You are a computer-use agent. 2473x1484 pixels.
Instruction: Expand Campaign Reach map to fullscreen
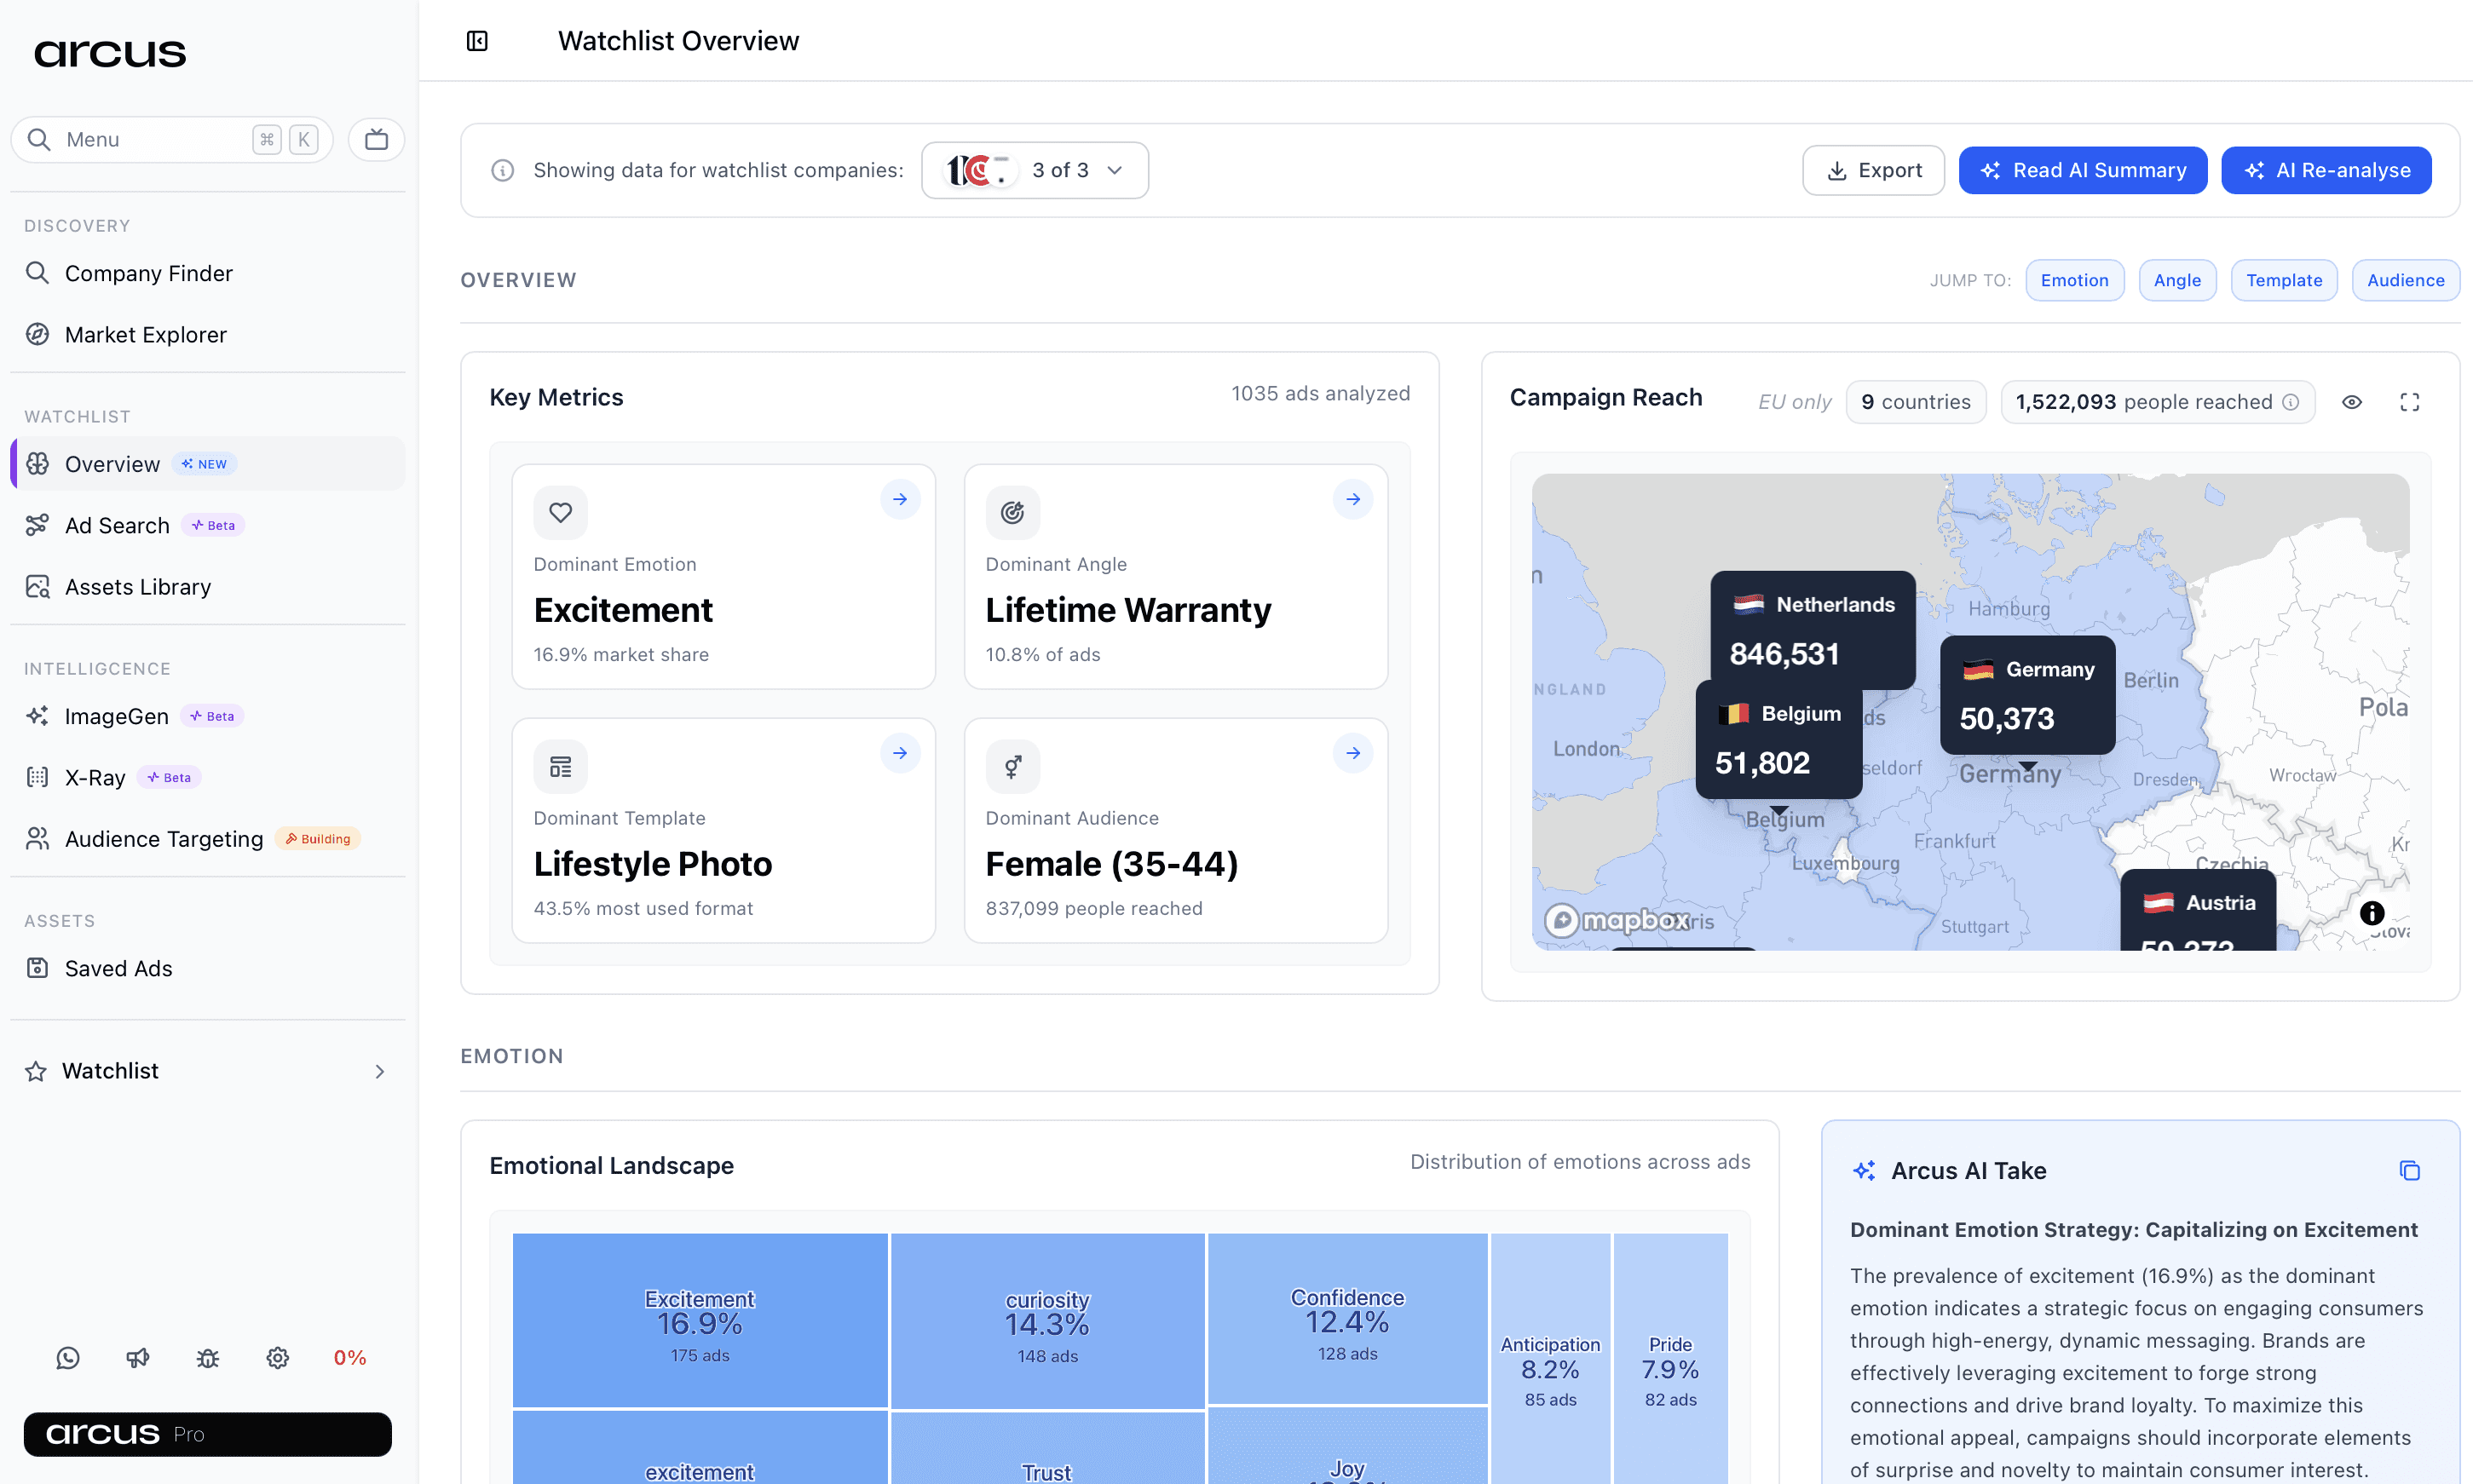point(2409,401)
